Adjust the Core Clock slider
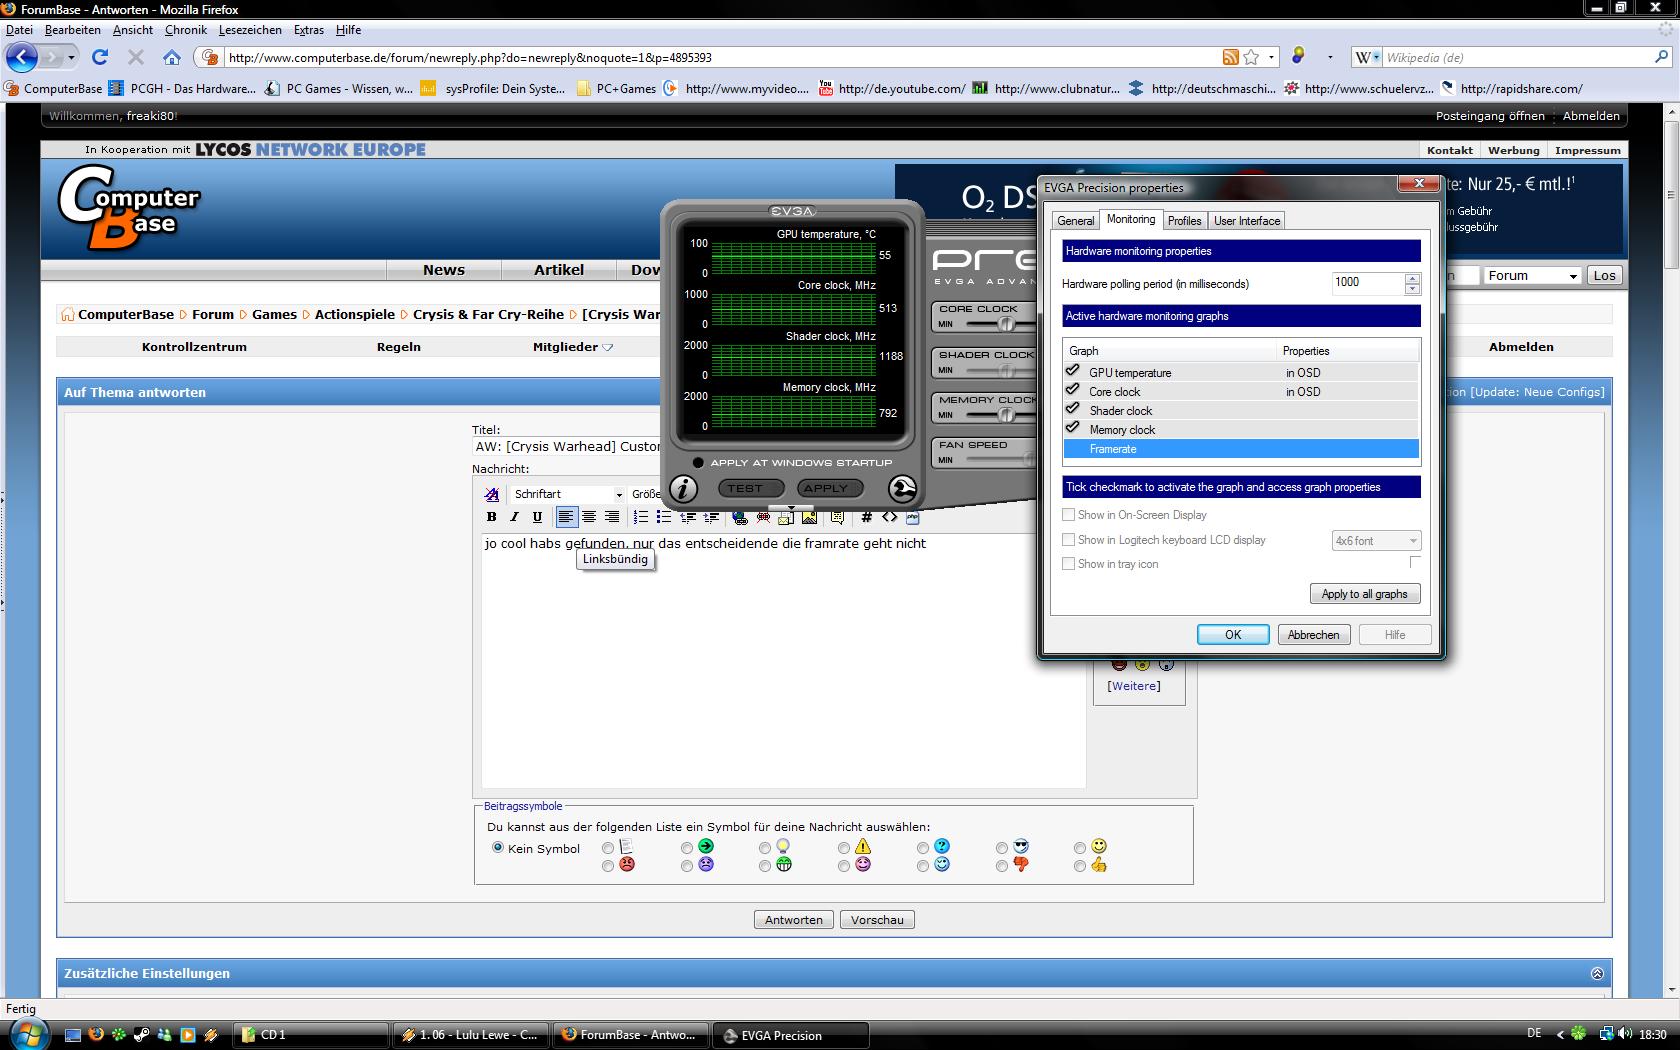This screenshot has width=1680, height=1050. pyautogui.click(x=1007, y=324)
